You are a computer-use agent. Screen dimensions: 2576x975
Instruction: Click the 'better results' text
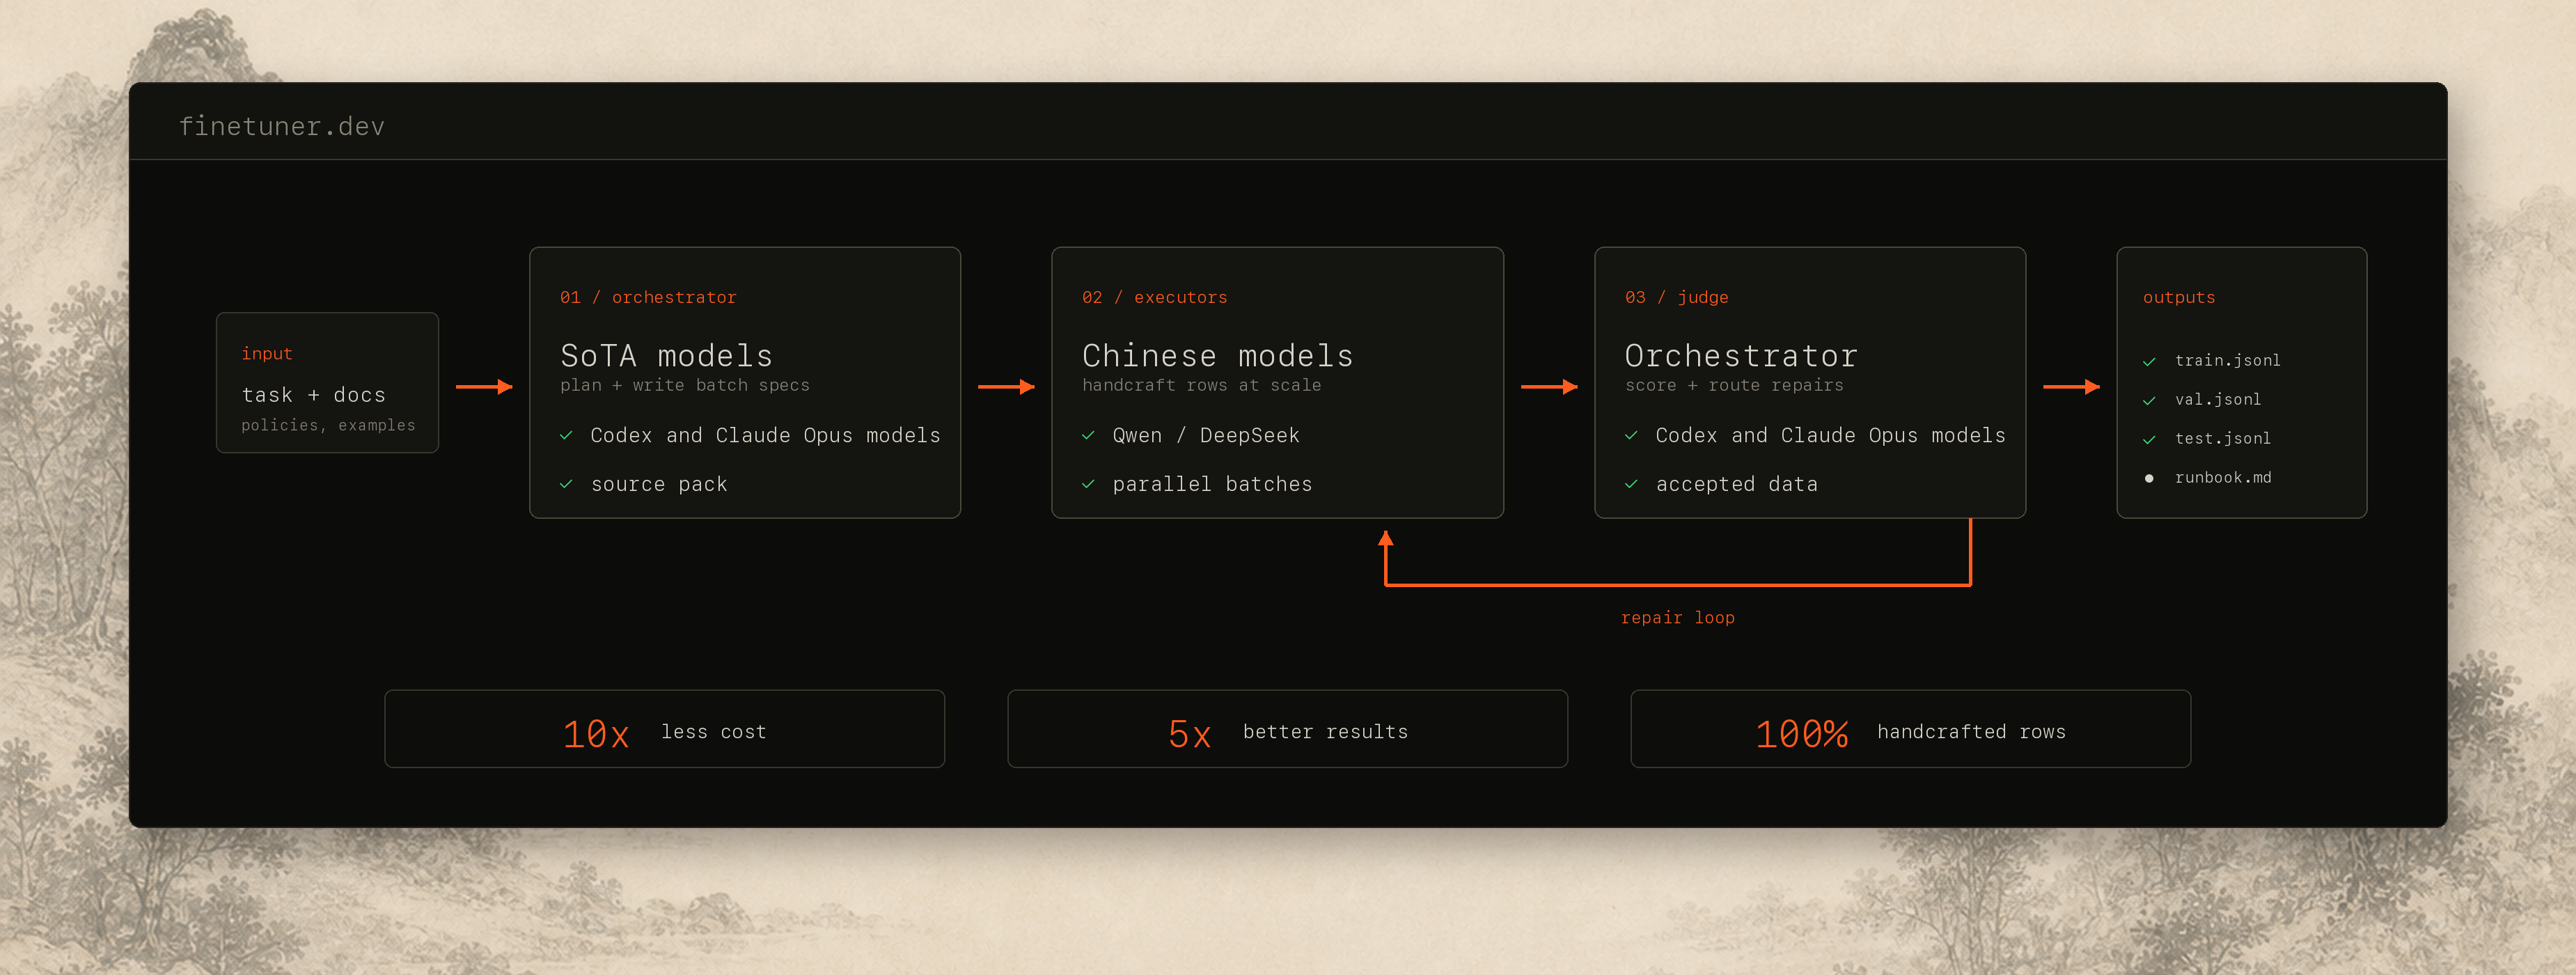click(x=1326, y=732)
